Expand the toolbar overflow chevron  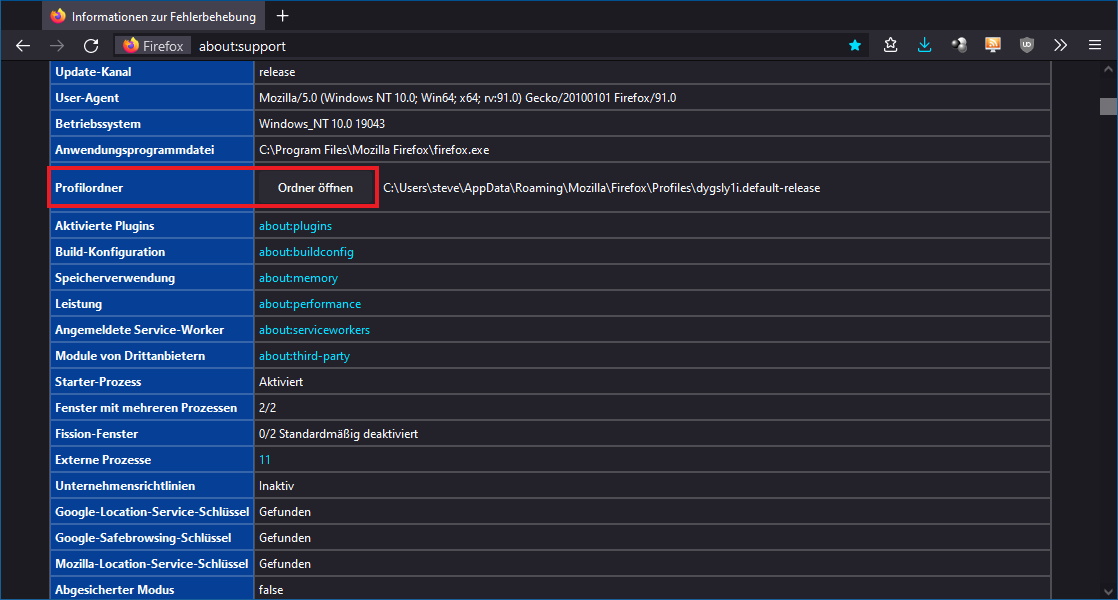coord(1060,45)
